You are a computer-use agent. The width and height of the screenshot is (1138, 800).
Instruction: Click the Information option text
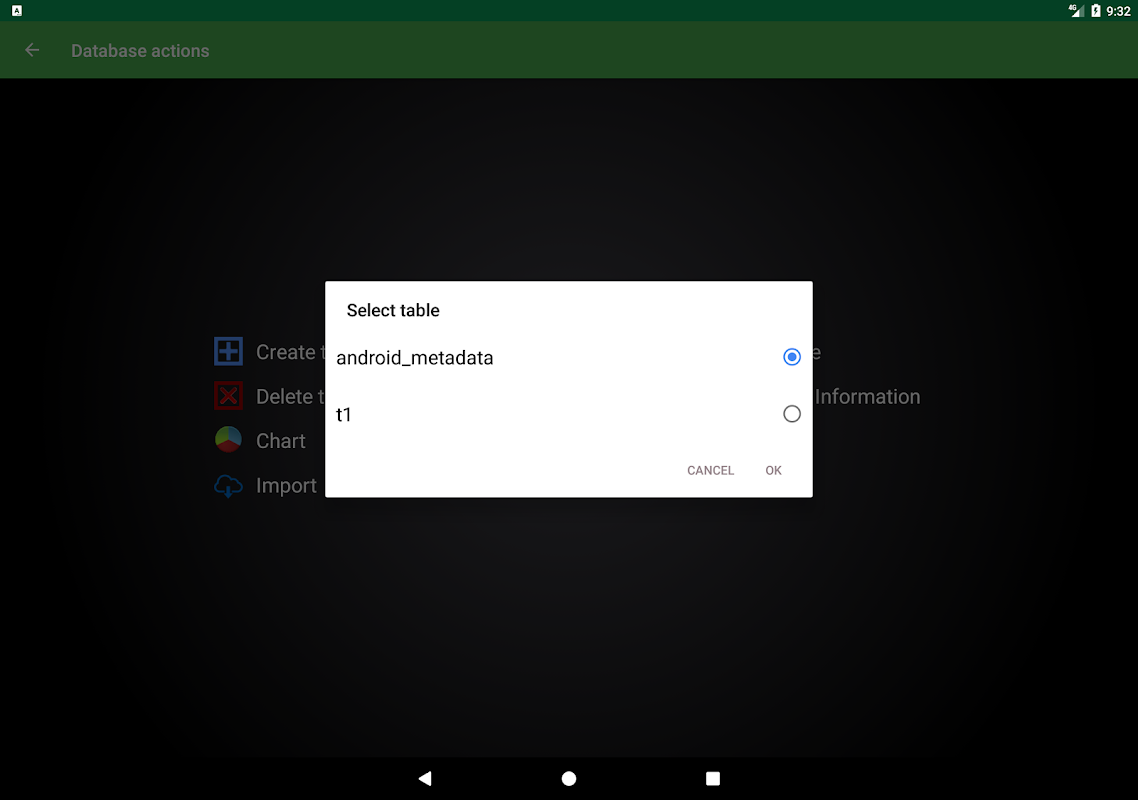click(x=867, y=396)
